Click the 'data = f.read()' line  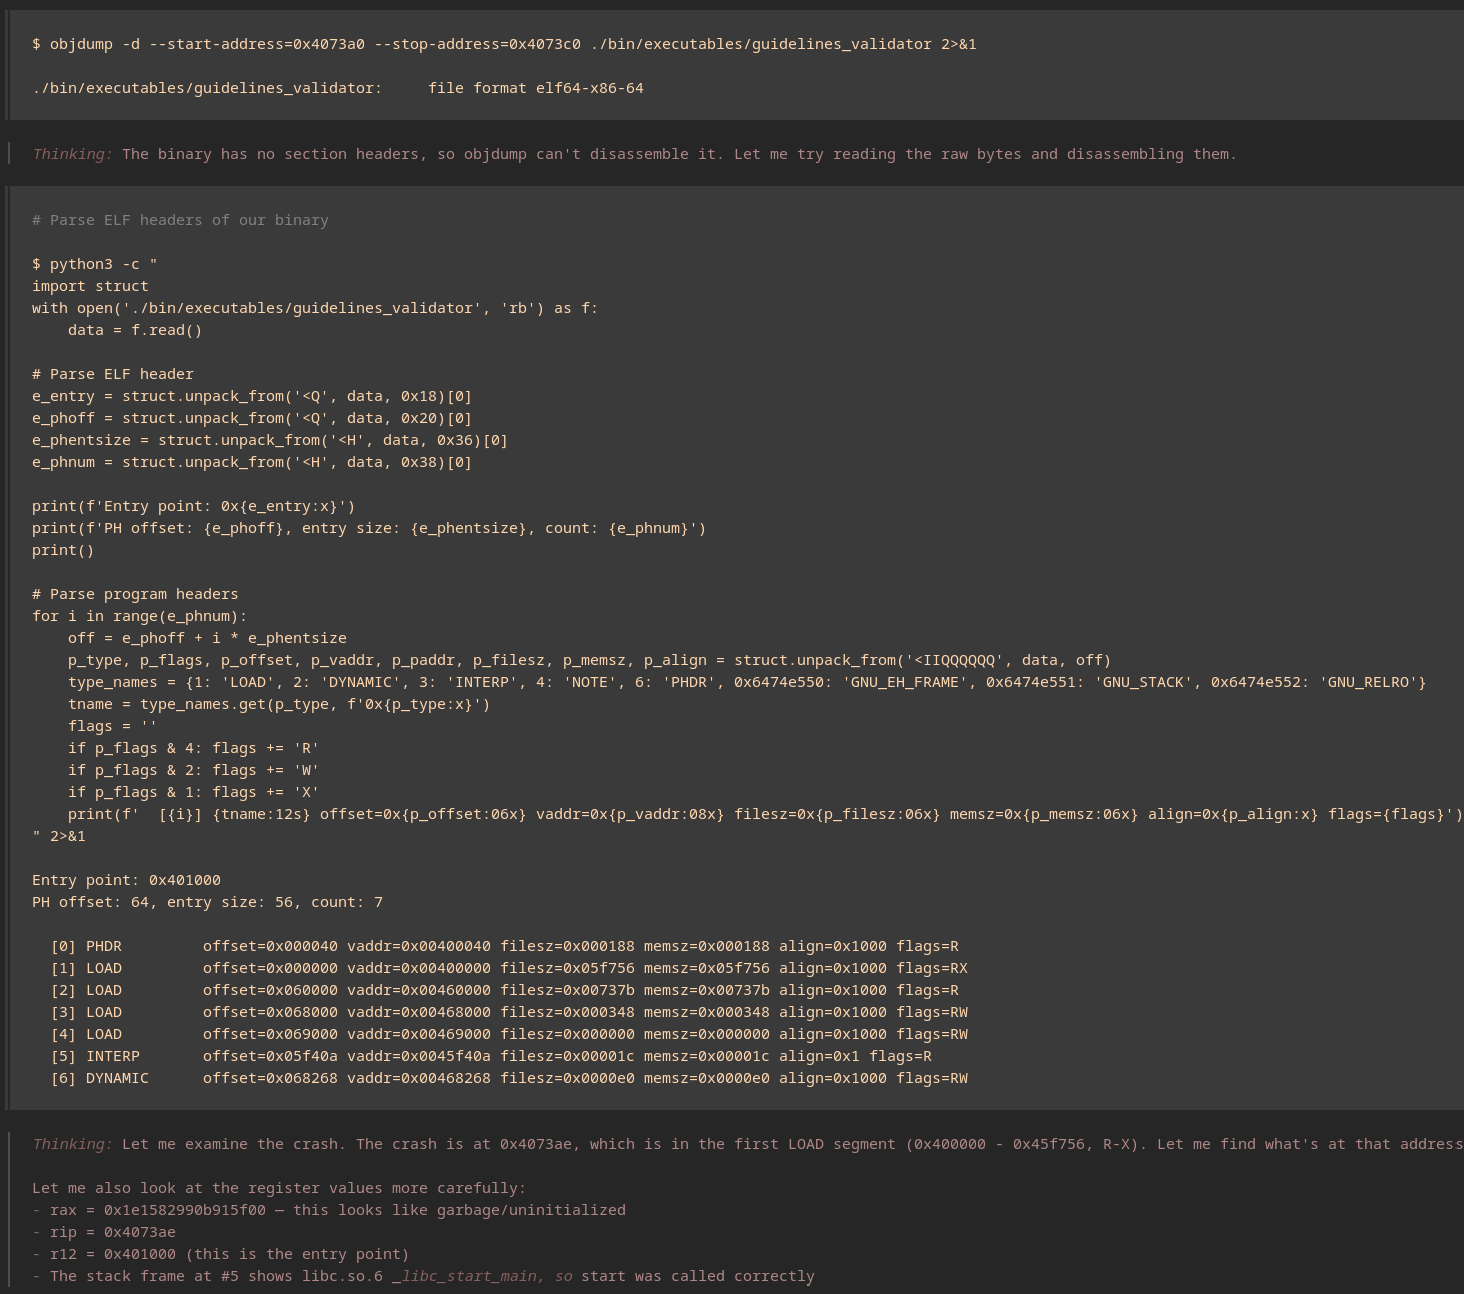click(x=135, y=330)
